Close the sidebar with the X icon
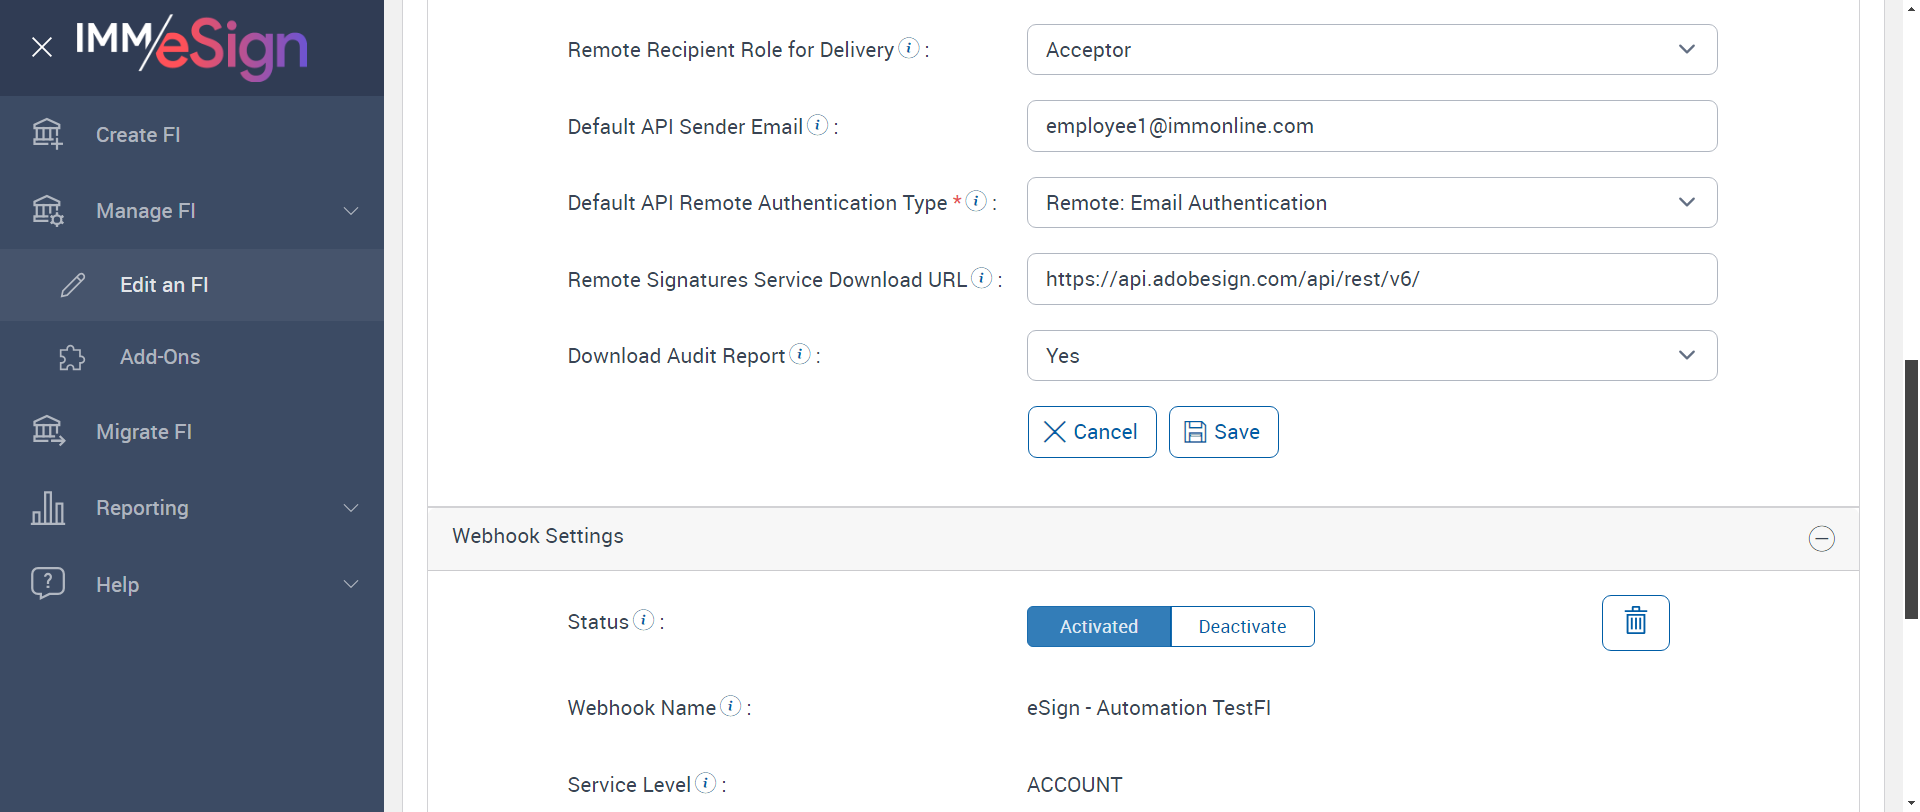This screenshot has height=812, width=1920. tap(41, 47)
